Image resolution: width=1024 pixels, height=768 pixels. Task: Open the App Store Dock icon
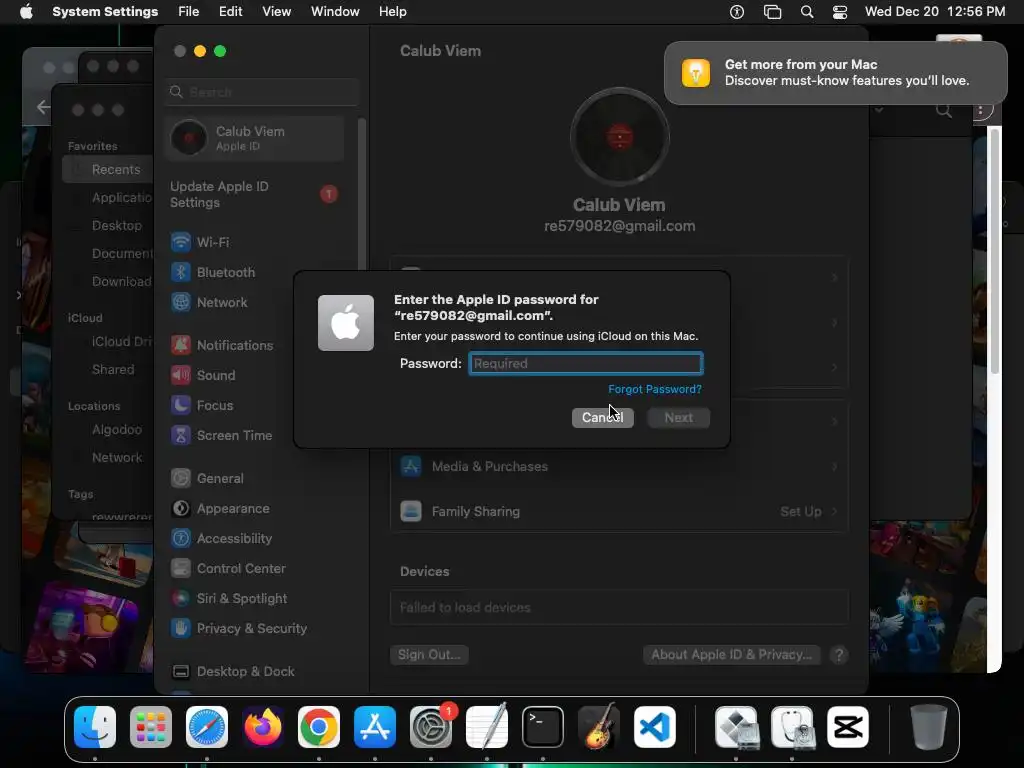[375, 727]
